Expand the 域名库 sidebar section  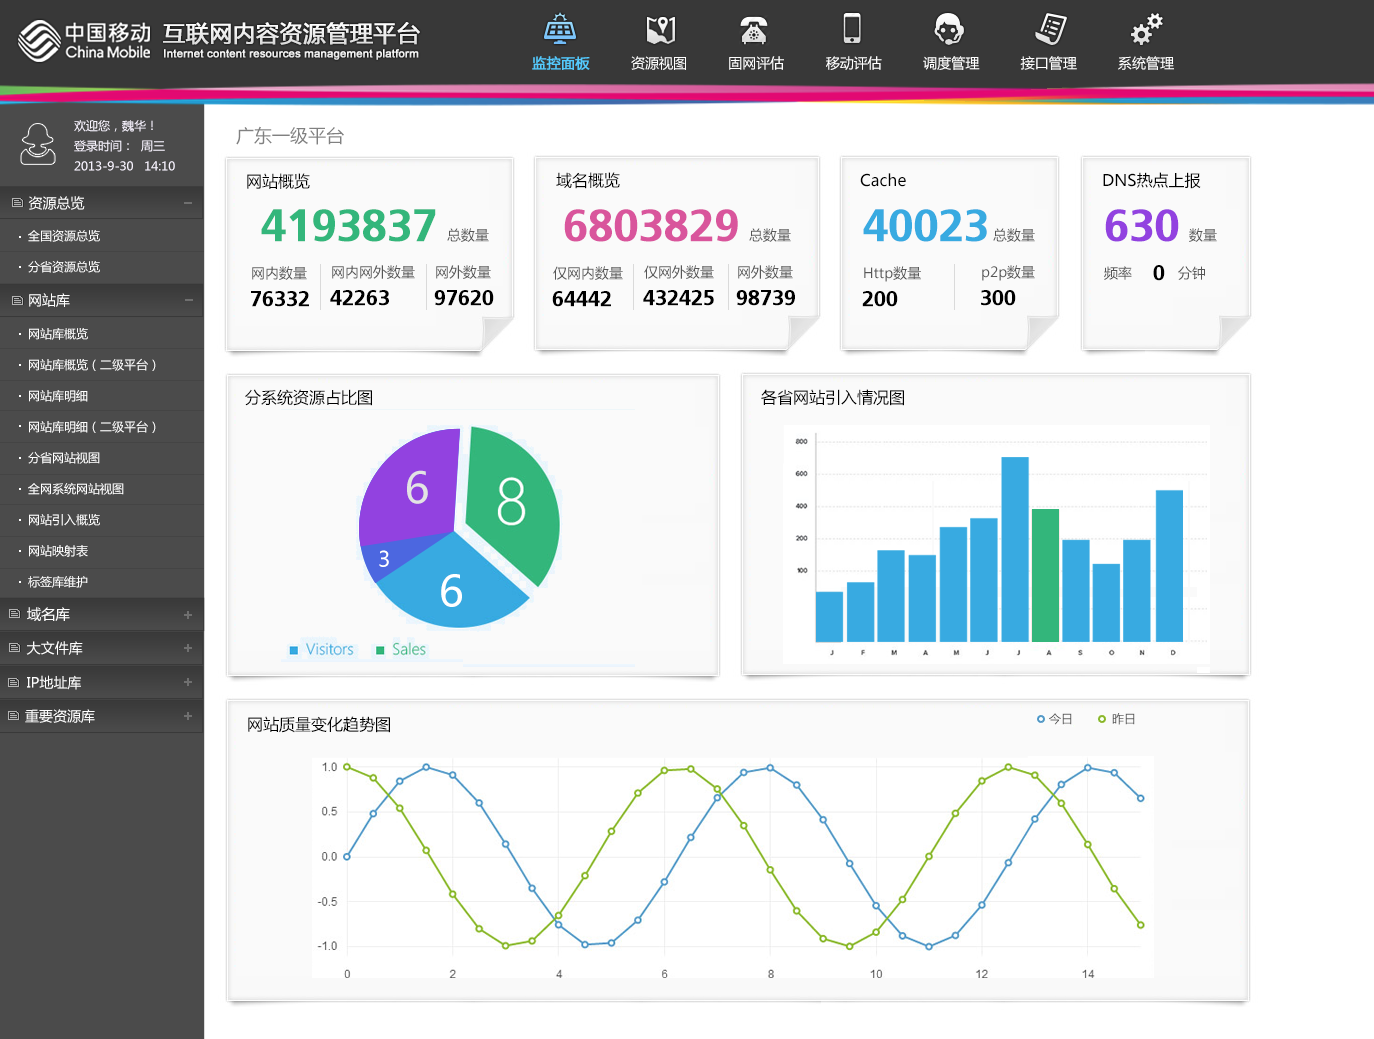(x=187, y=615)
